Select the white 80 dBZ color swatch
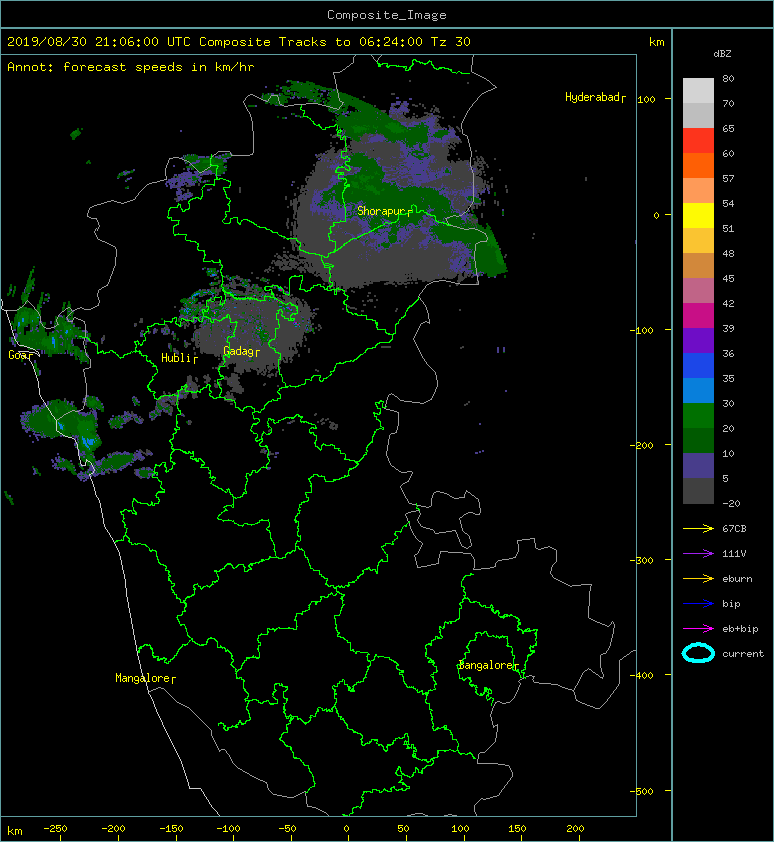The image size is (774, 842). click(698, 90)
